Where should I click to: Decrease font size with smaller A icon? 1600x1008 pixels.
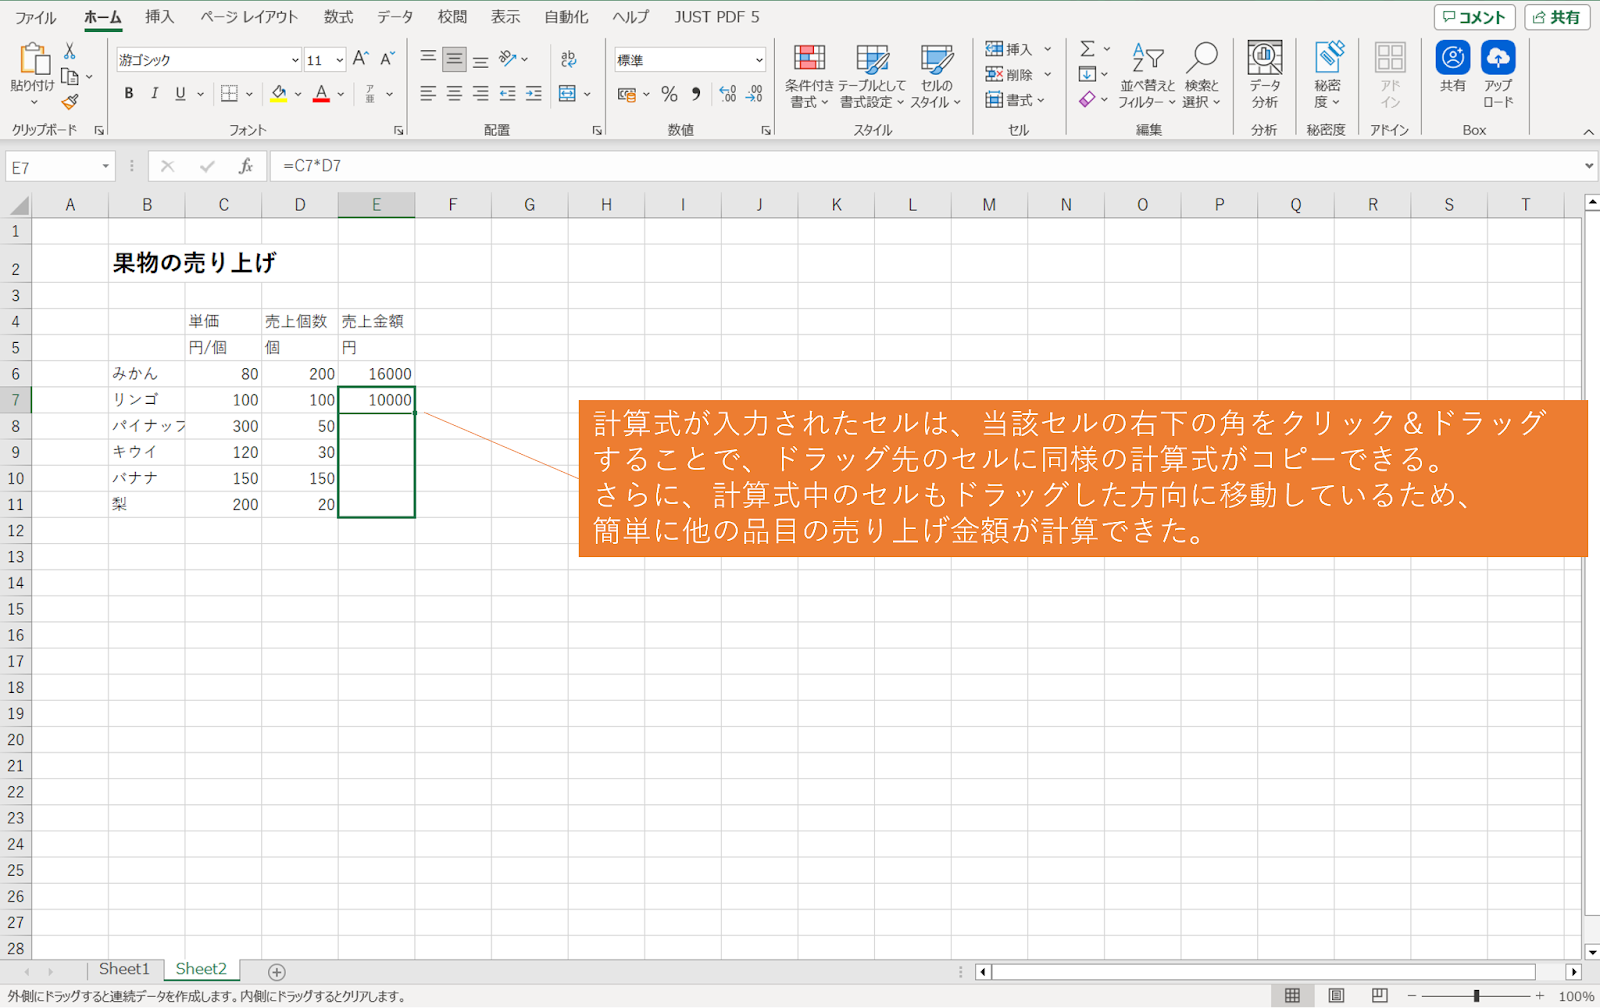click(387, 59)
